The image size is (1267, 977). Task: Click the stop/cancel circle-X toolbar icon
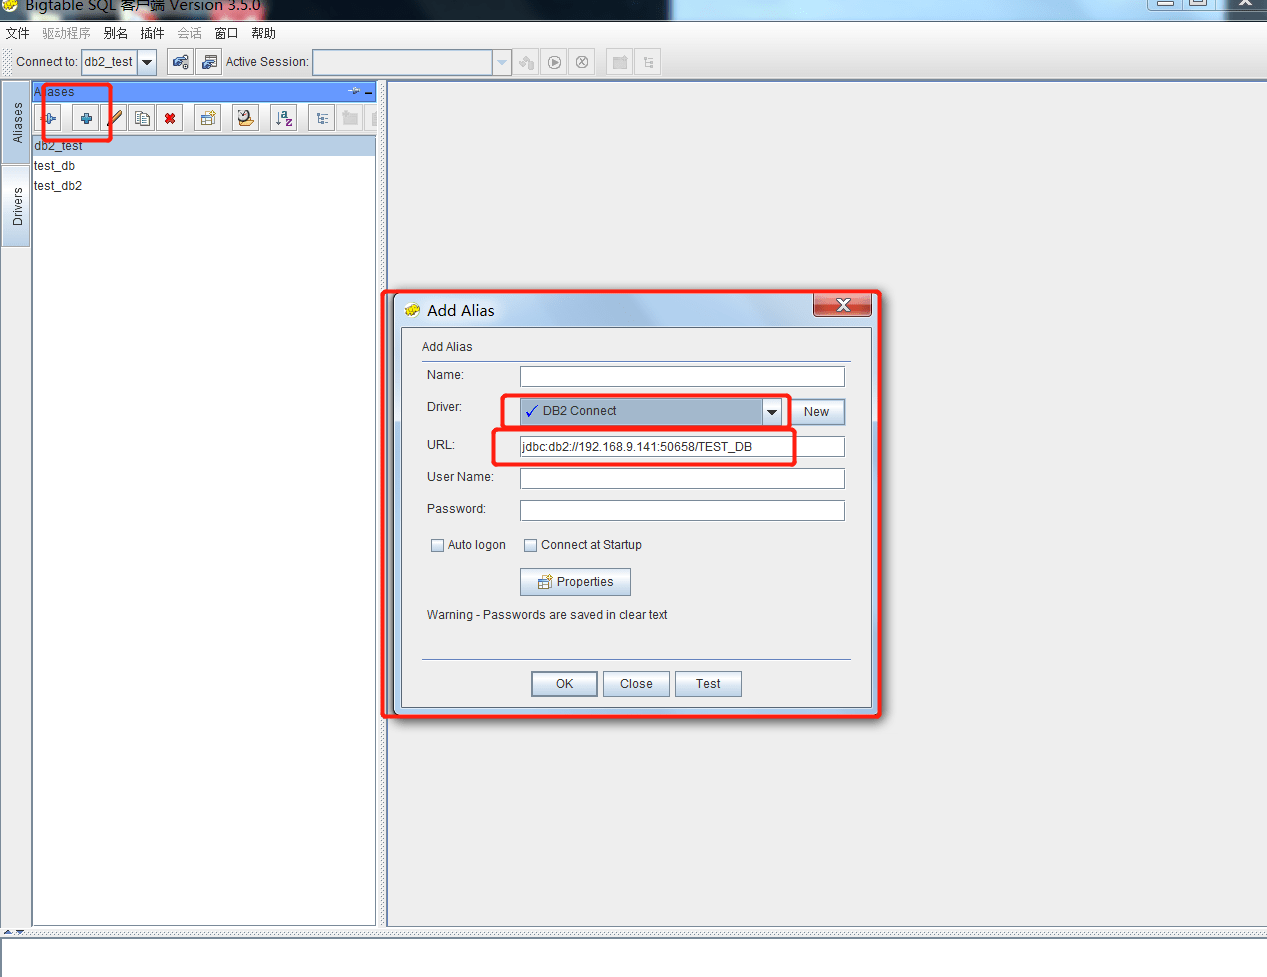pos(582,62)
